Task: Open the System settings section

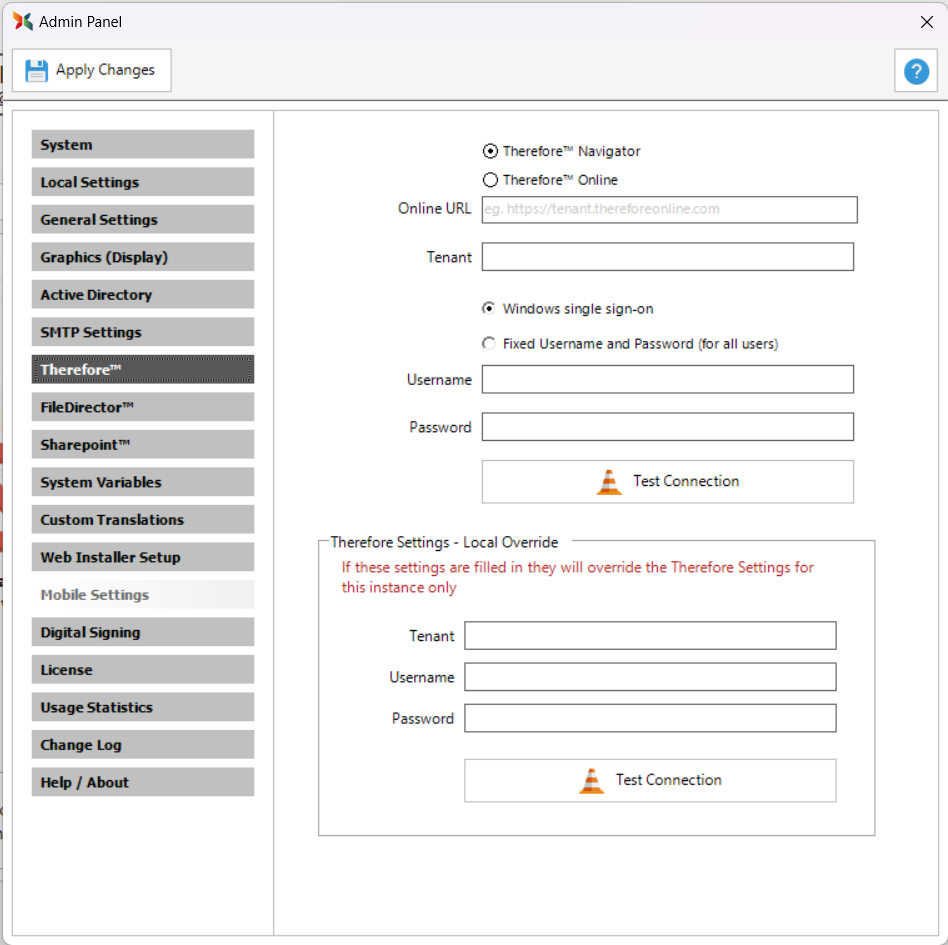Action: click(x=142, y=145)
